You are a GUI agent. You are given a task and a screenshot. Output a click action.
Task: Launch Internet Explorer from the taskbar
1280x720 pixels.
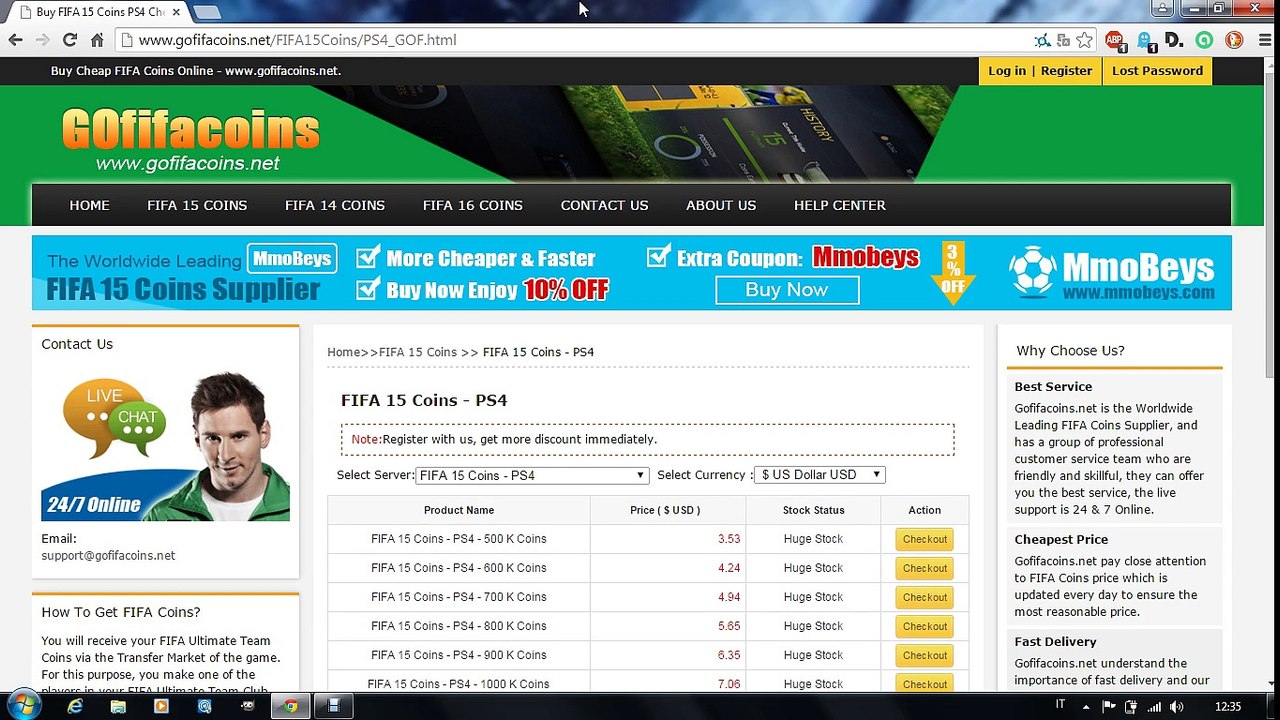coord(75,706)
